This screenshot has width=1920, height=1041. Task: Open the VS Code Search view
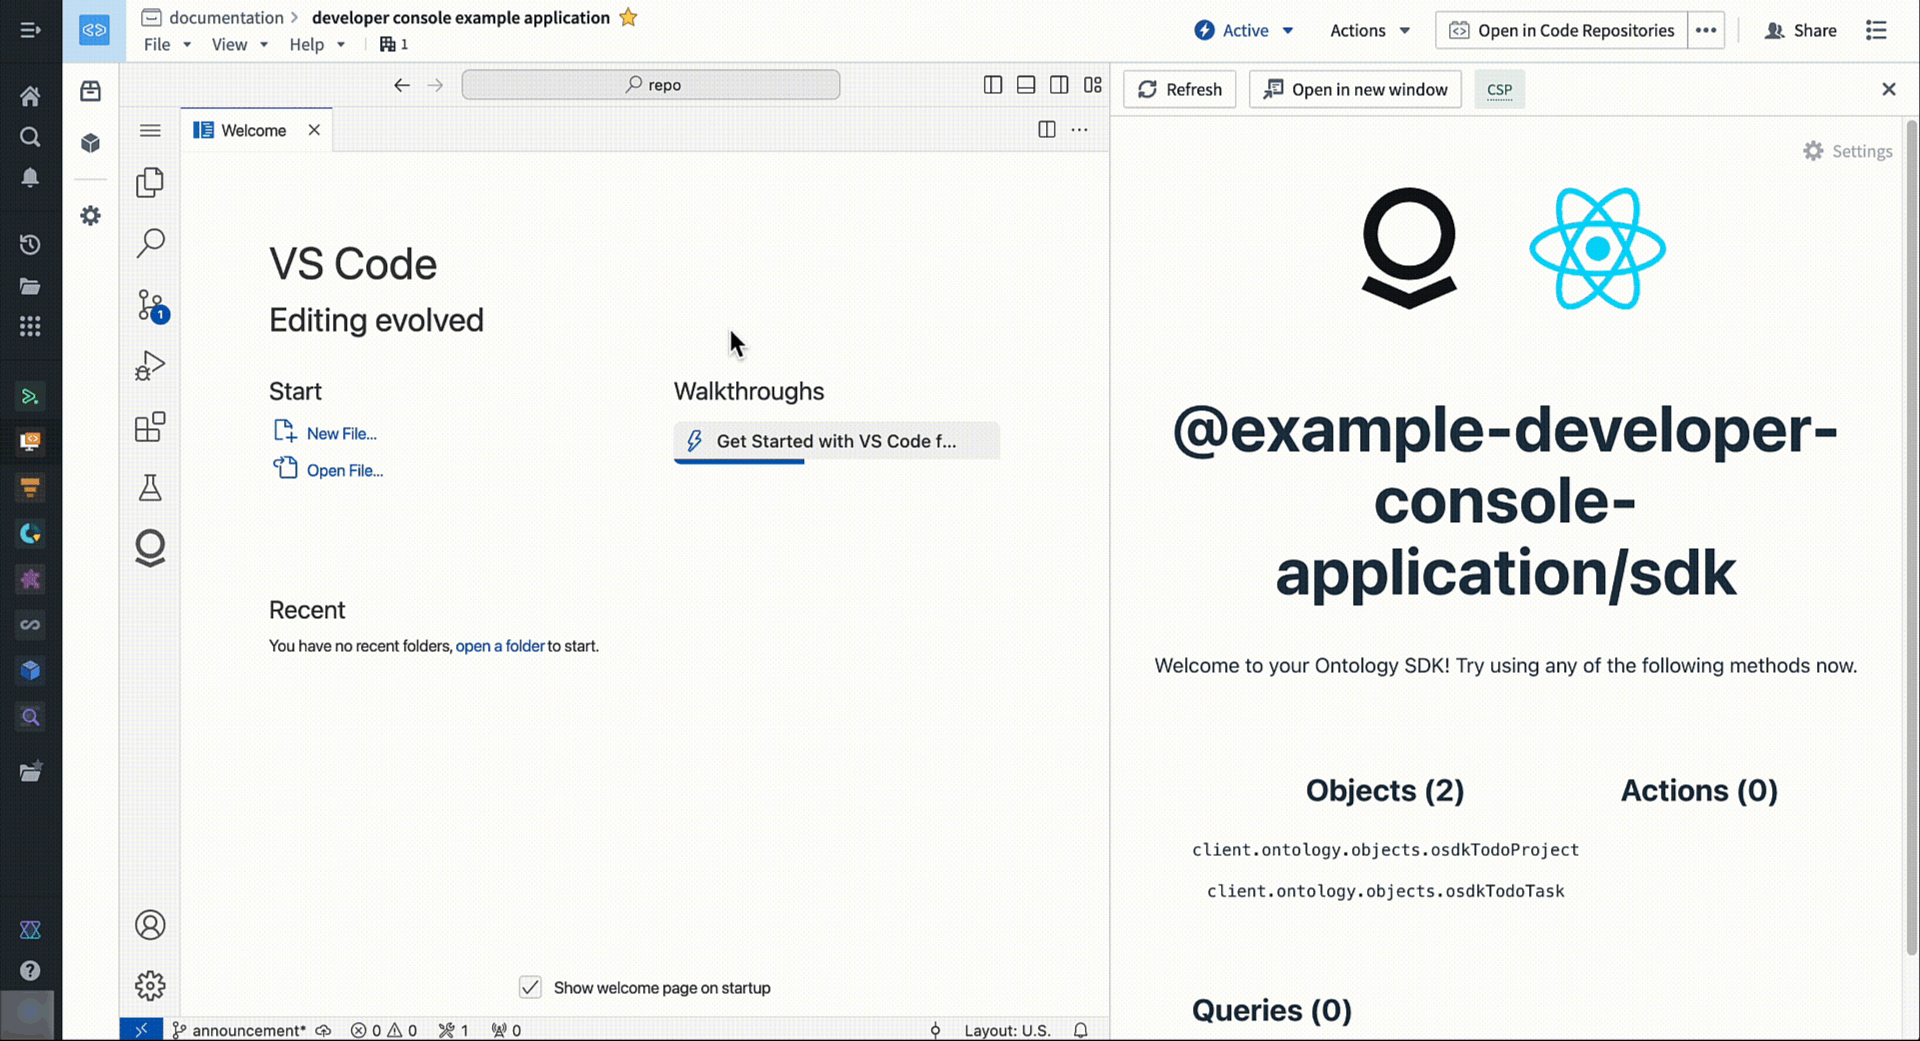point(150,243)
